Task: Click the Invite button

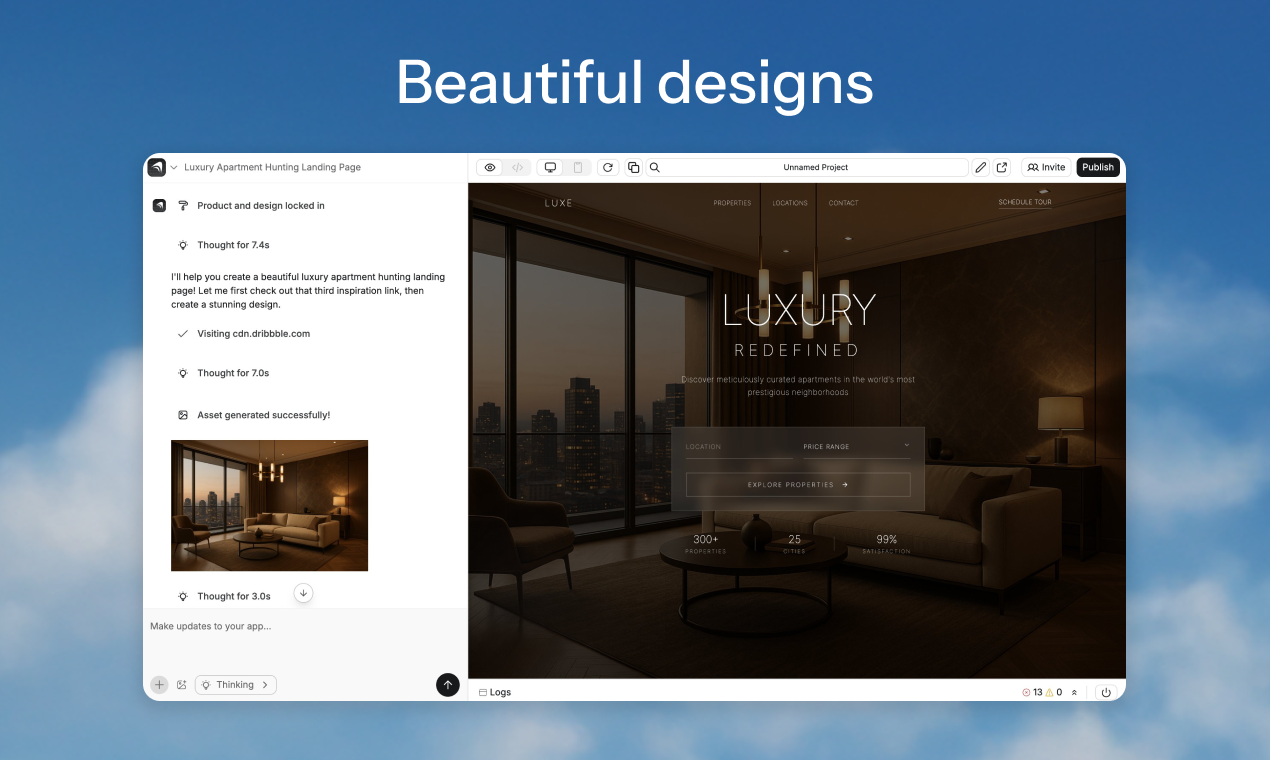Action: [1046, 167]
